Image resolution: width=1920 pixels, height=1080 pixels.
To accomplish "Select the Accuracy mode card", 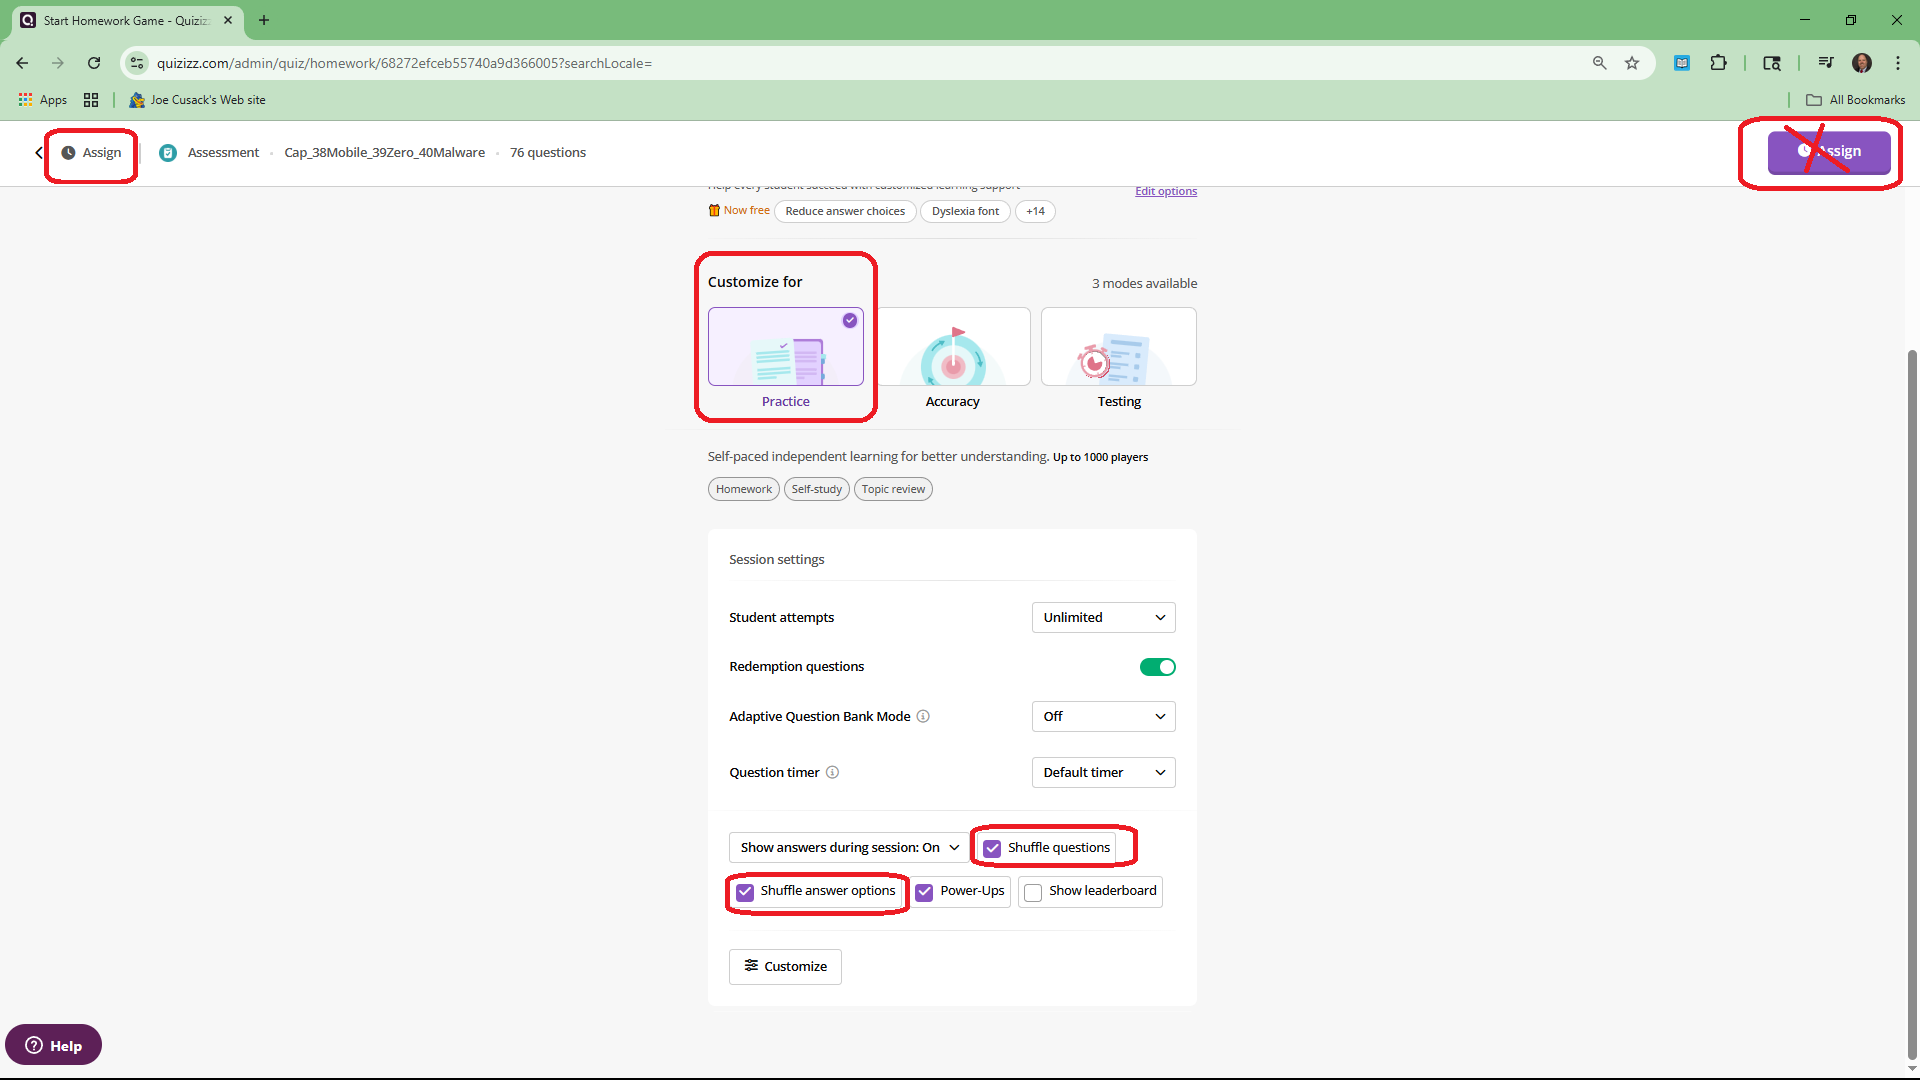I will point(953,347).
